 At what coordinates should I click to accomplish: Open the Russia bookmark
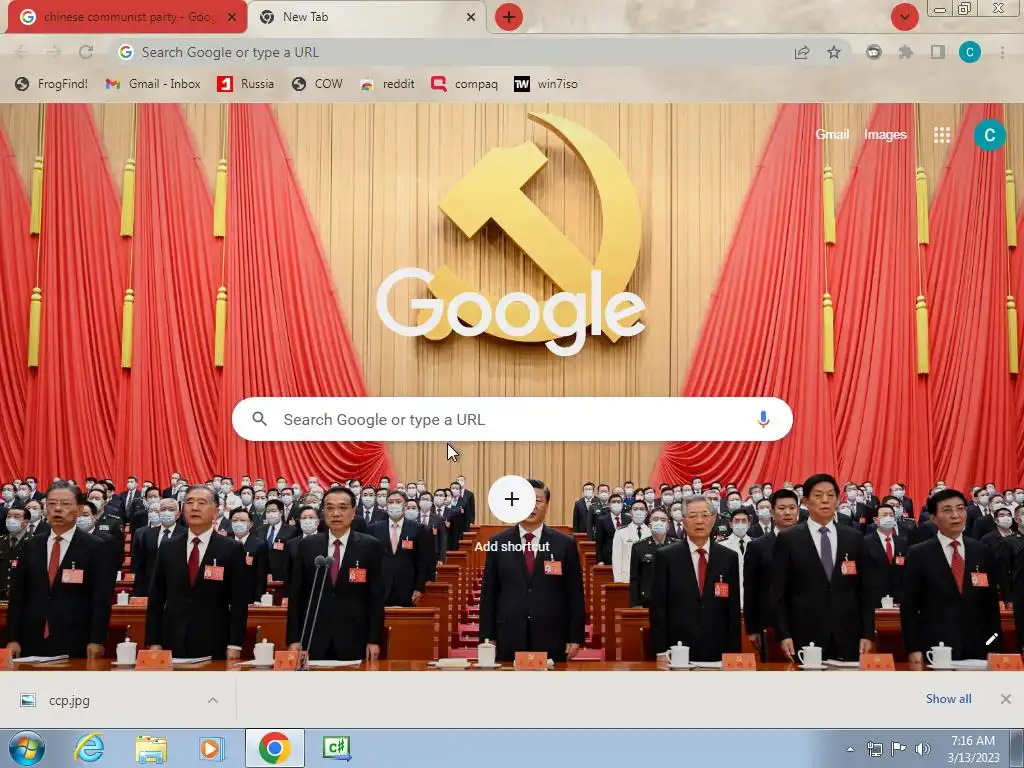pos(246,84)
